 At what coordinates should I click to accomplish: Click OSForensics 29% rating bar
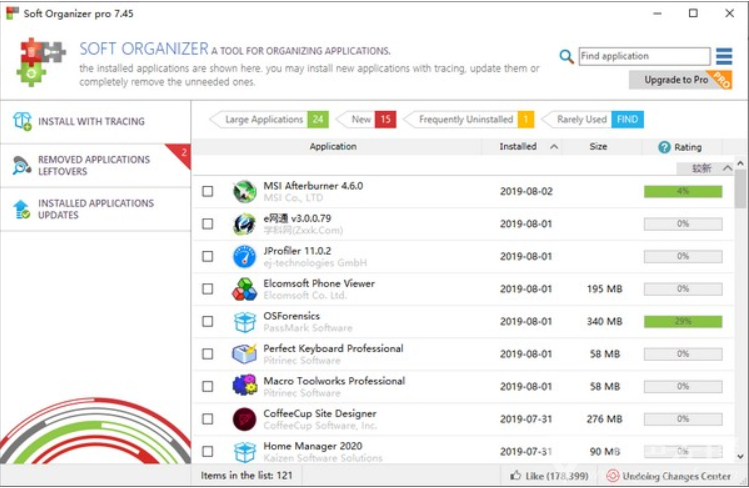click(683, 321)
